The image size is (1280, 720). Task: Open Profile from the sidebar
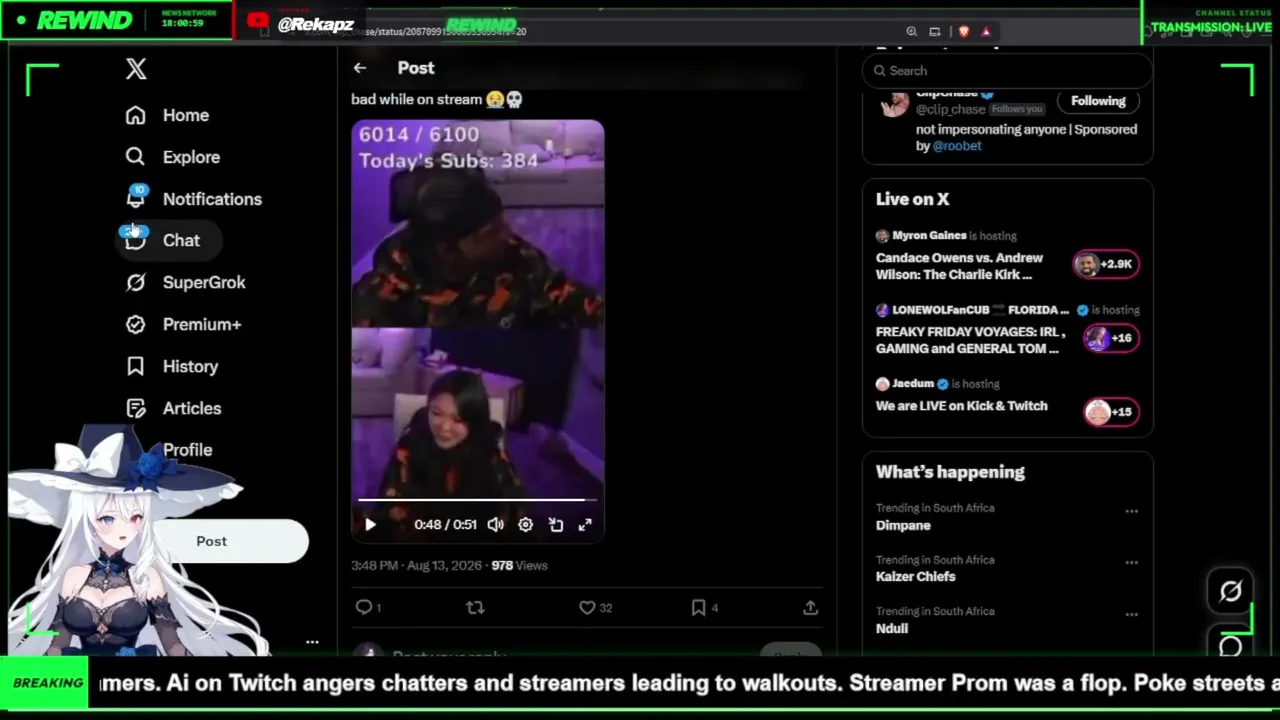click(x=187, y=450)
